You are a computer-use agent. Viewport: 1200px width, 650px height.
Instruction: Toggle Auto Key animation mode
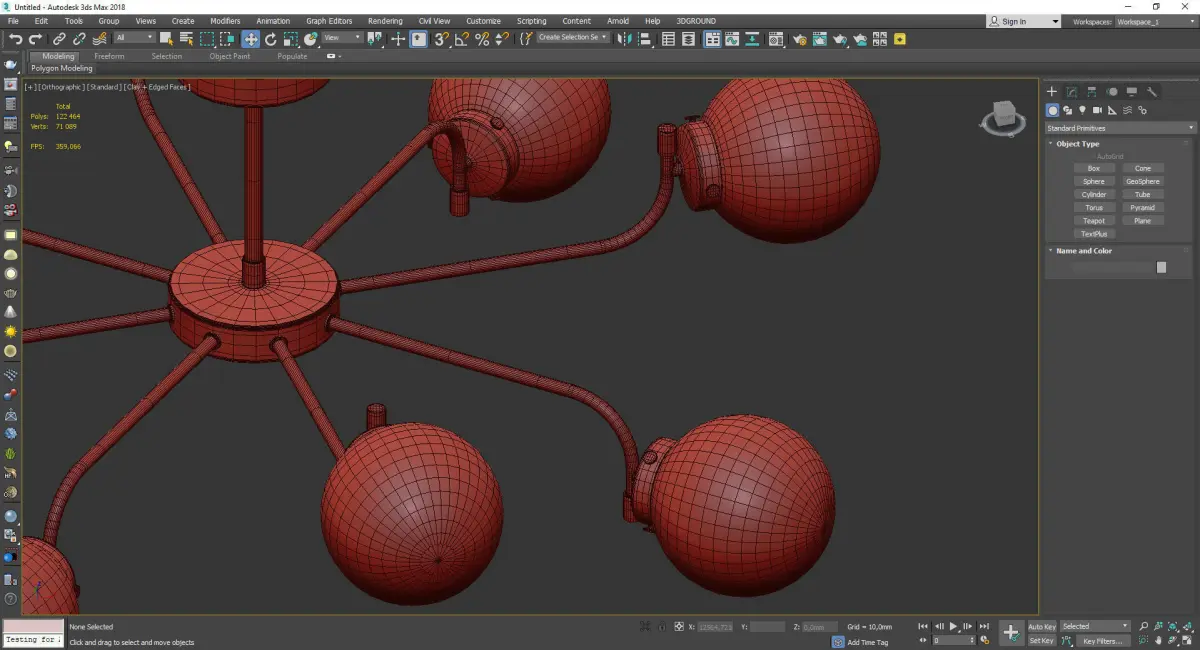pyautogui.click(x=1042, y=627)
